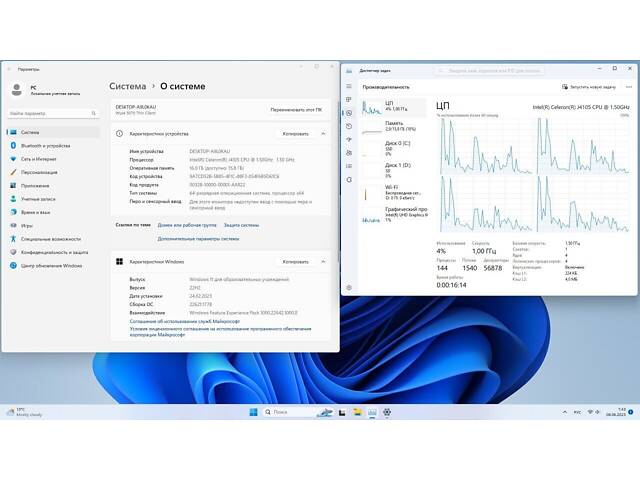Open Microsoft software license terms link

[220, 331]
